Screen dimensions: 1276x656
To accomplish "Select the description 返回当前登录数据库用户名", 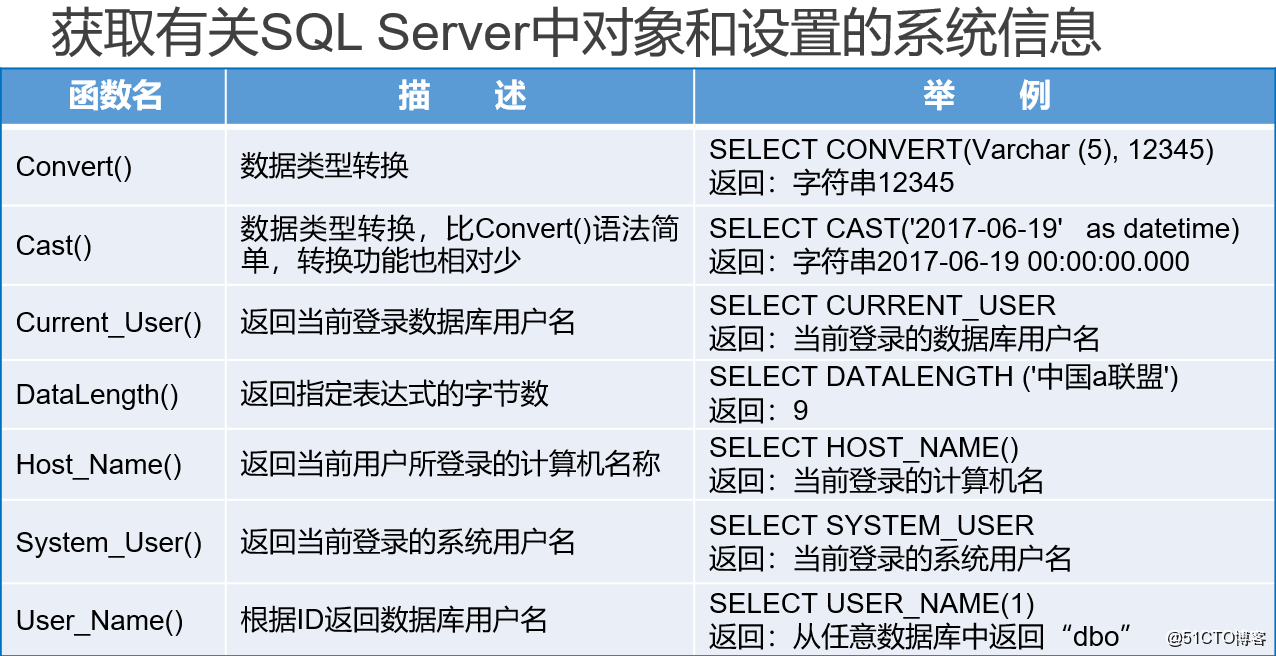I will 407,322.
